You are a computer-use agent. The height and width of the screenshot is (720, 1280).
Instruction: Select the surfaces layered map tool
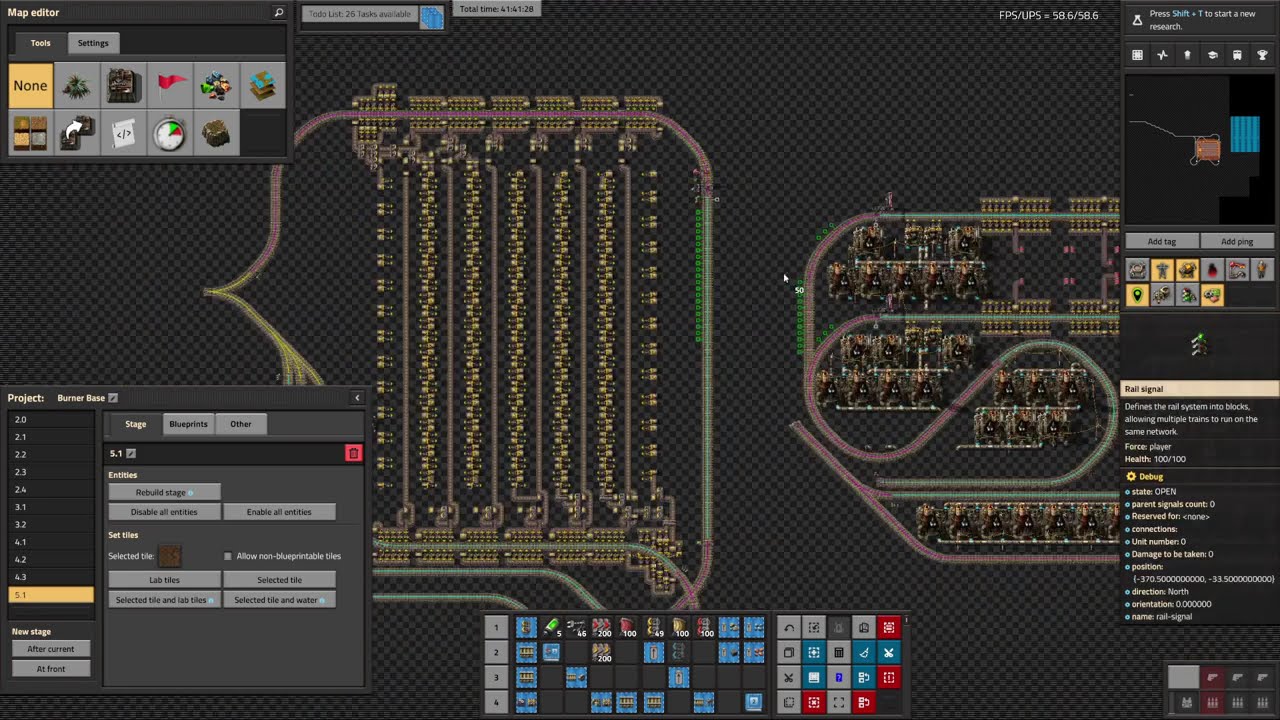click(x=263, y=86)
